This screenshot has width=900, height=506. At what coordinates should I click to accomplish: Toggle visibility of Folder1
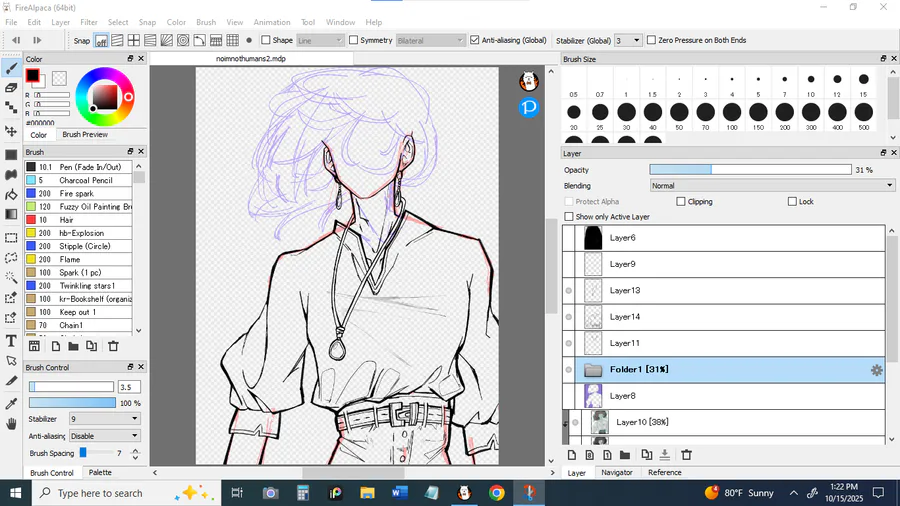(569, 370)
